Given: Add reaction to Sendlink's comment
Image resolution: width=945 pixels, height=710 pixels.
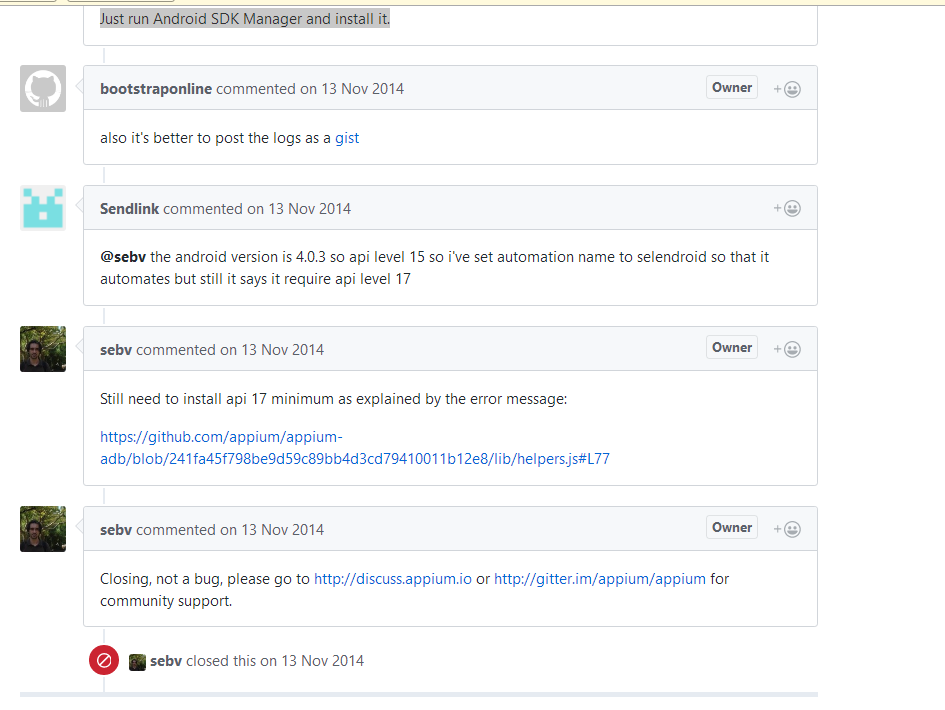Looking at the screenshot, I should pyautogui.click(x=787, y=209).
